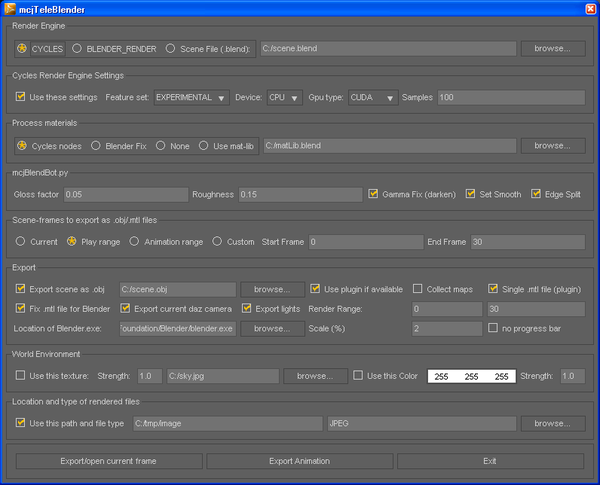This screenshot has width=600, height=485.
Task: Click the C:/sky.jpg path field
Action: pyautogui.click(x=223, y=376)
